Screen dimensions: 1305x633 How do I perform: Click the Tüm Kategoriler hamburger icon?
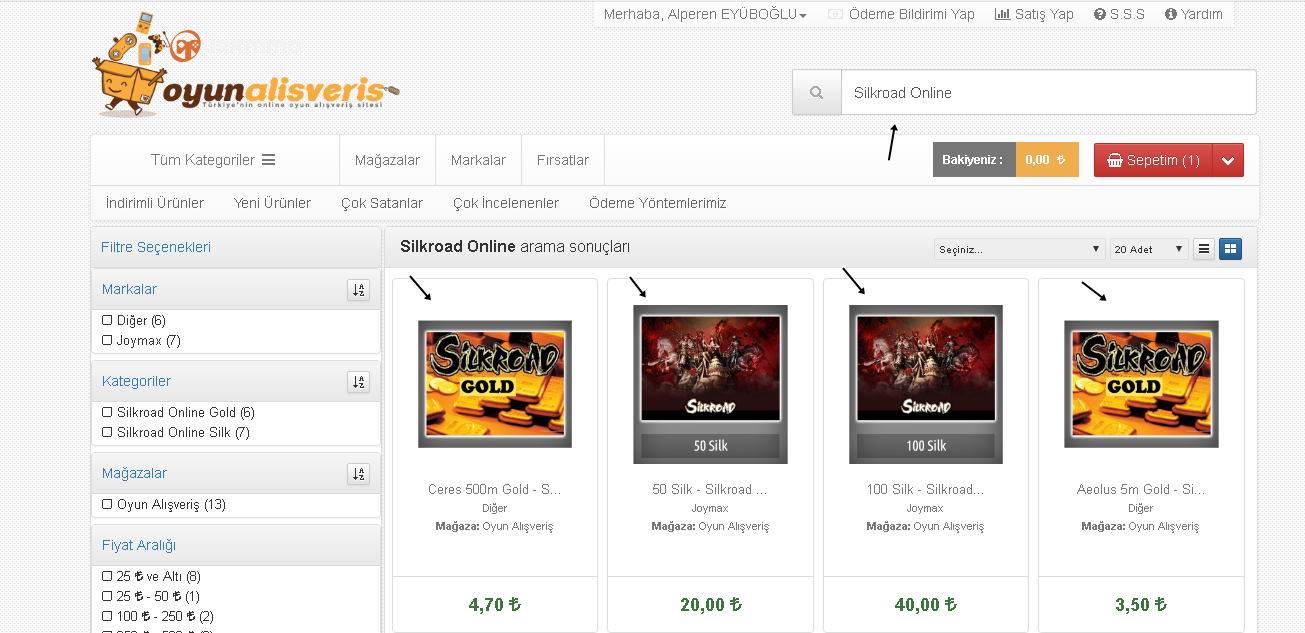(268, 160)
